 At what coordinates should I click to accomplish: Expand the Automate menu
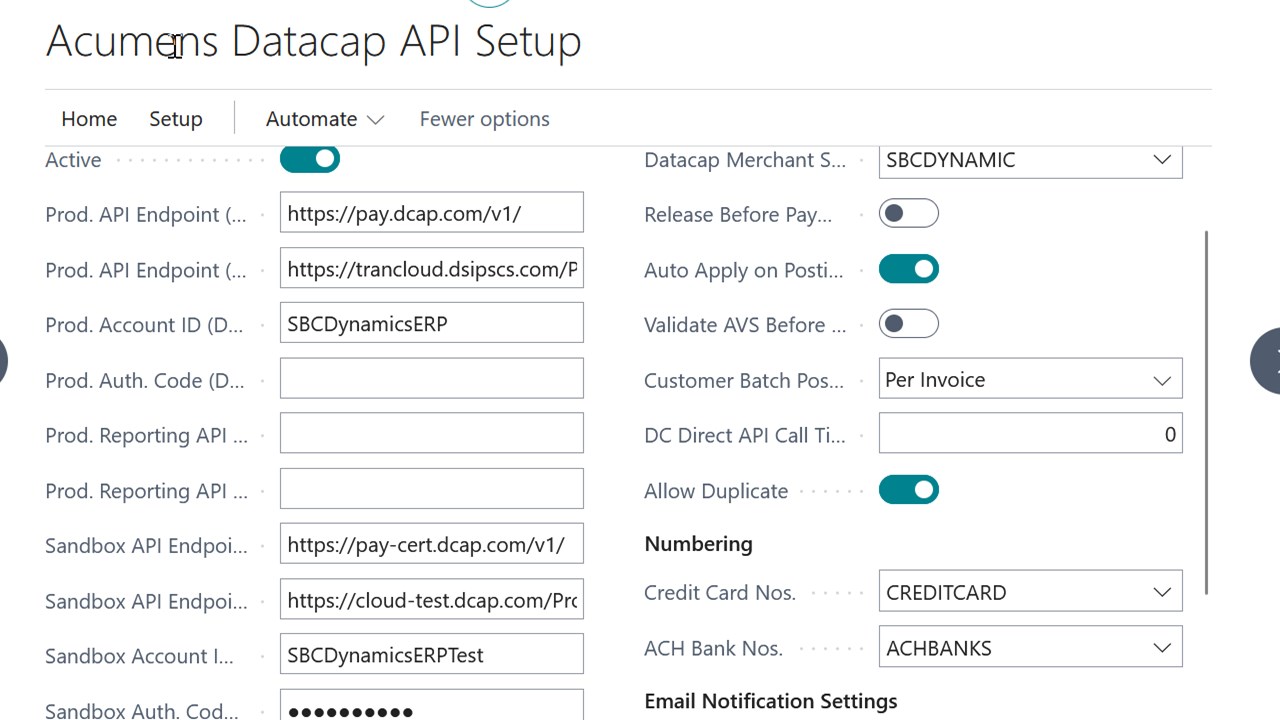click(324, 119)
